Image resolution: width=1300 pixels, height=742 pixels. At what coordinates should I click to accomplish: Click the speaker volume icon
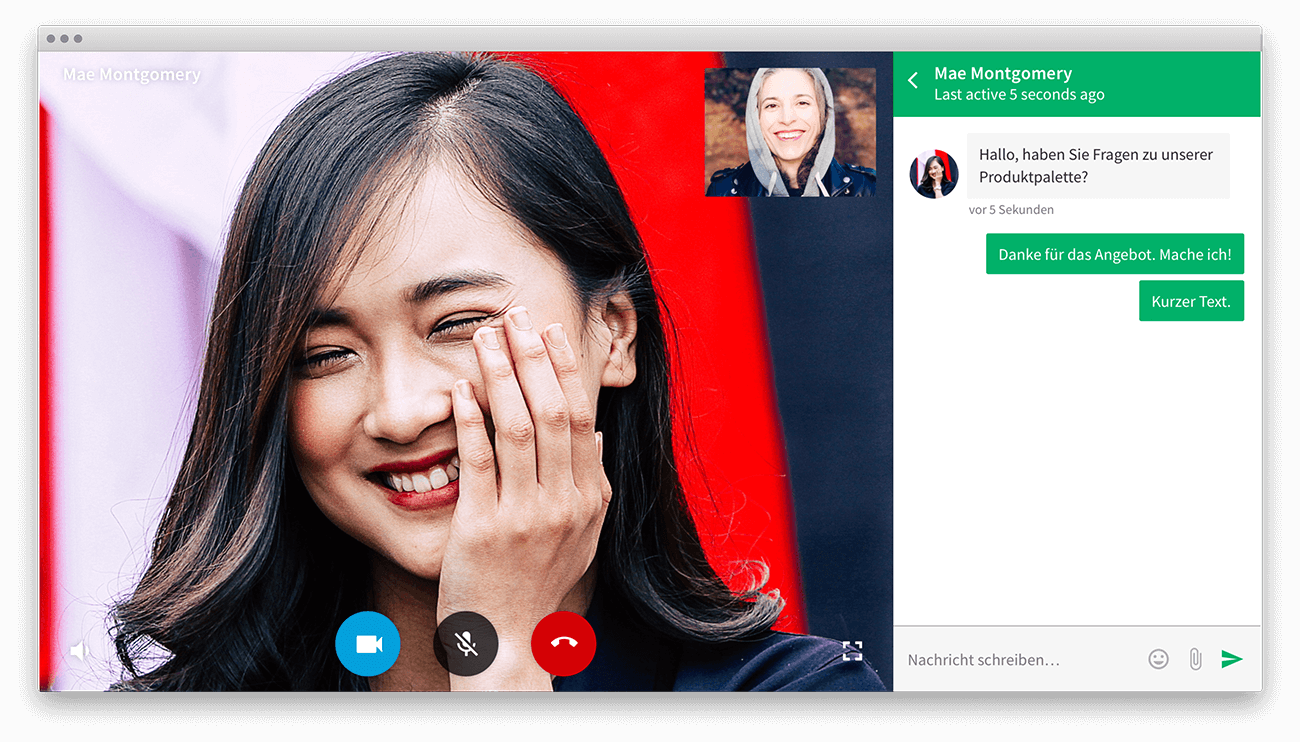tap(80, 652)
